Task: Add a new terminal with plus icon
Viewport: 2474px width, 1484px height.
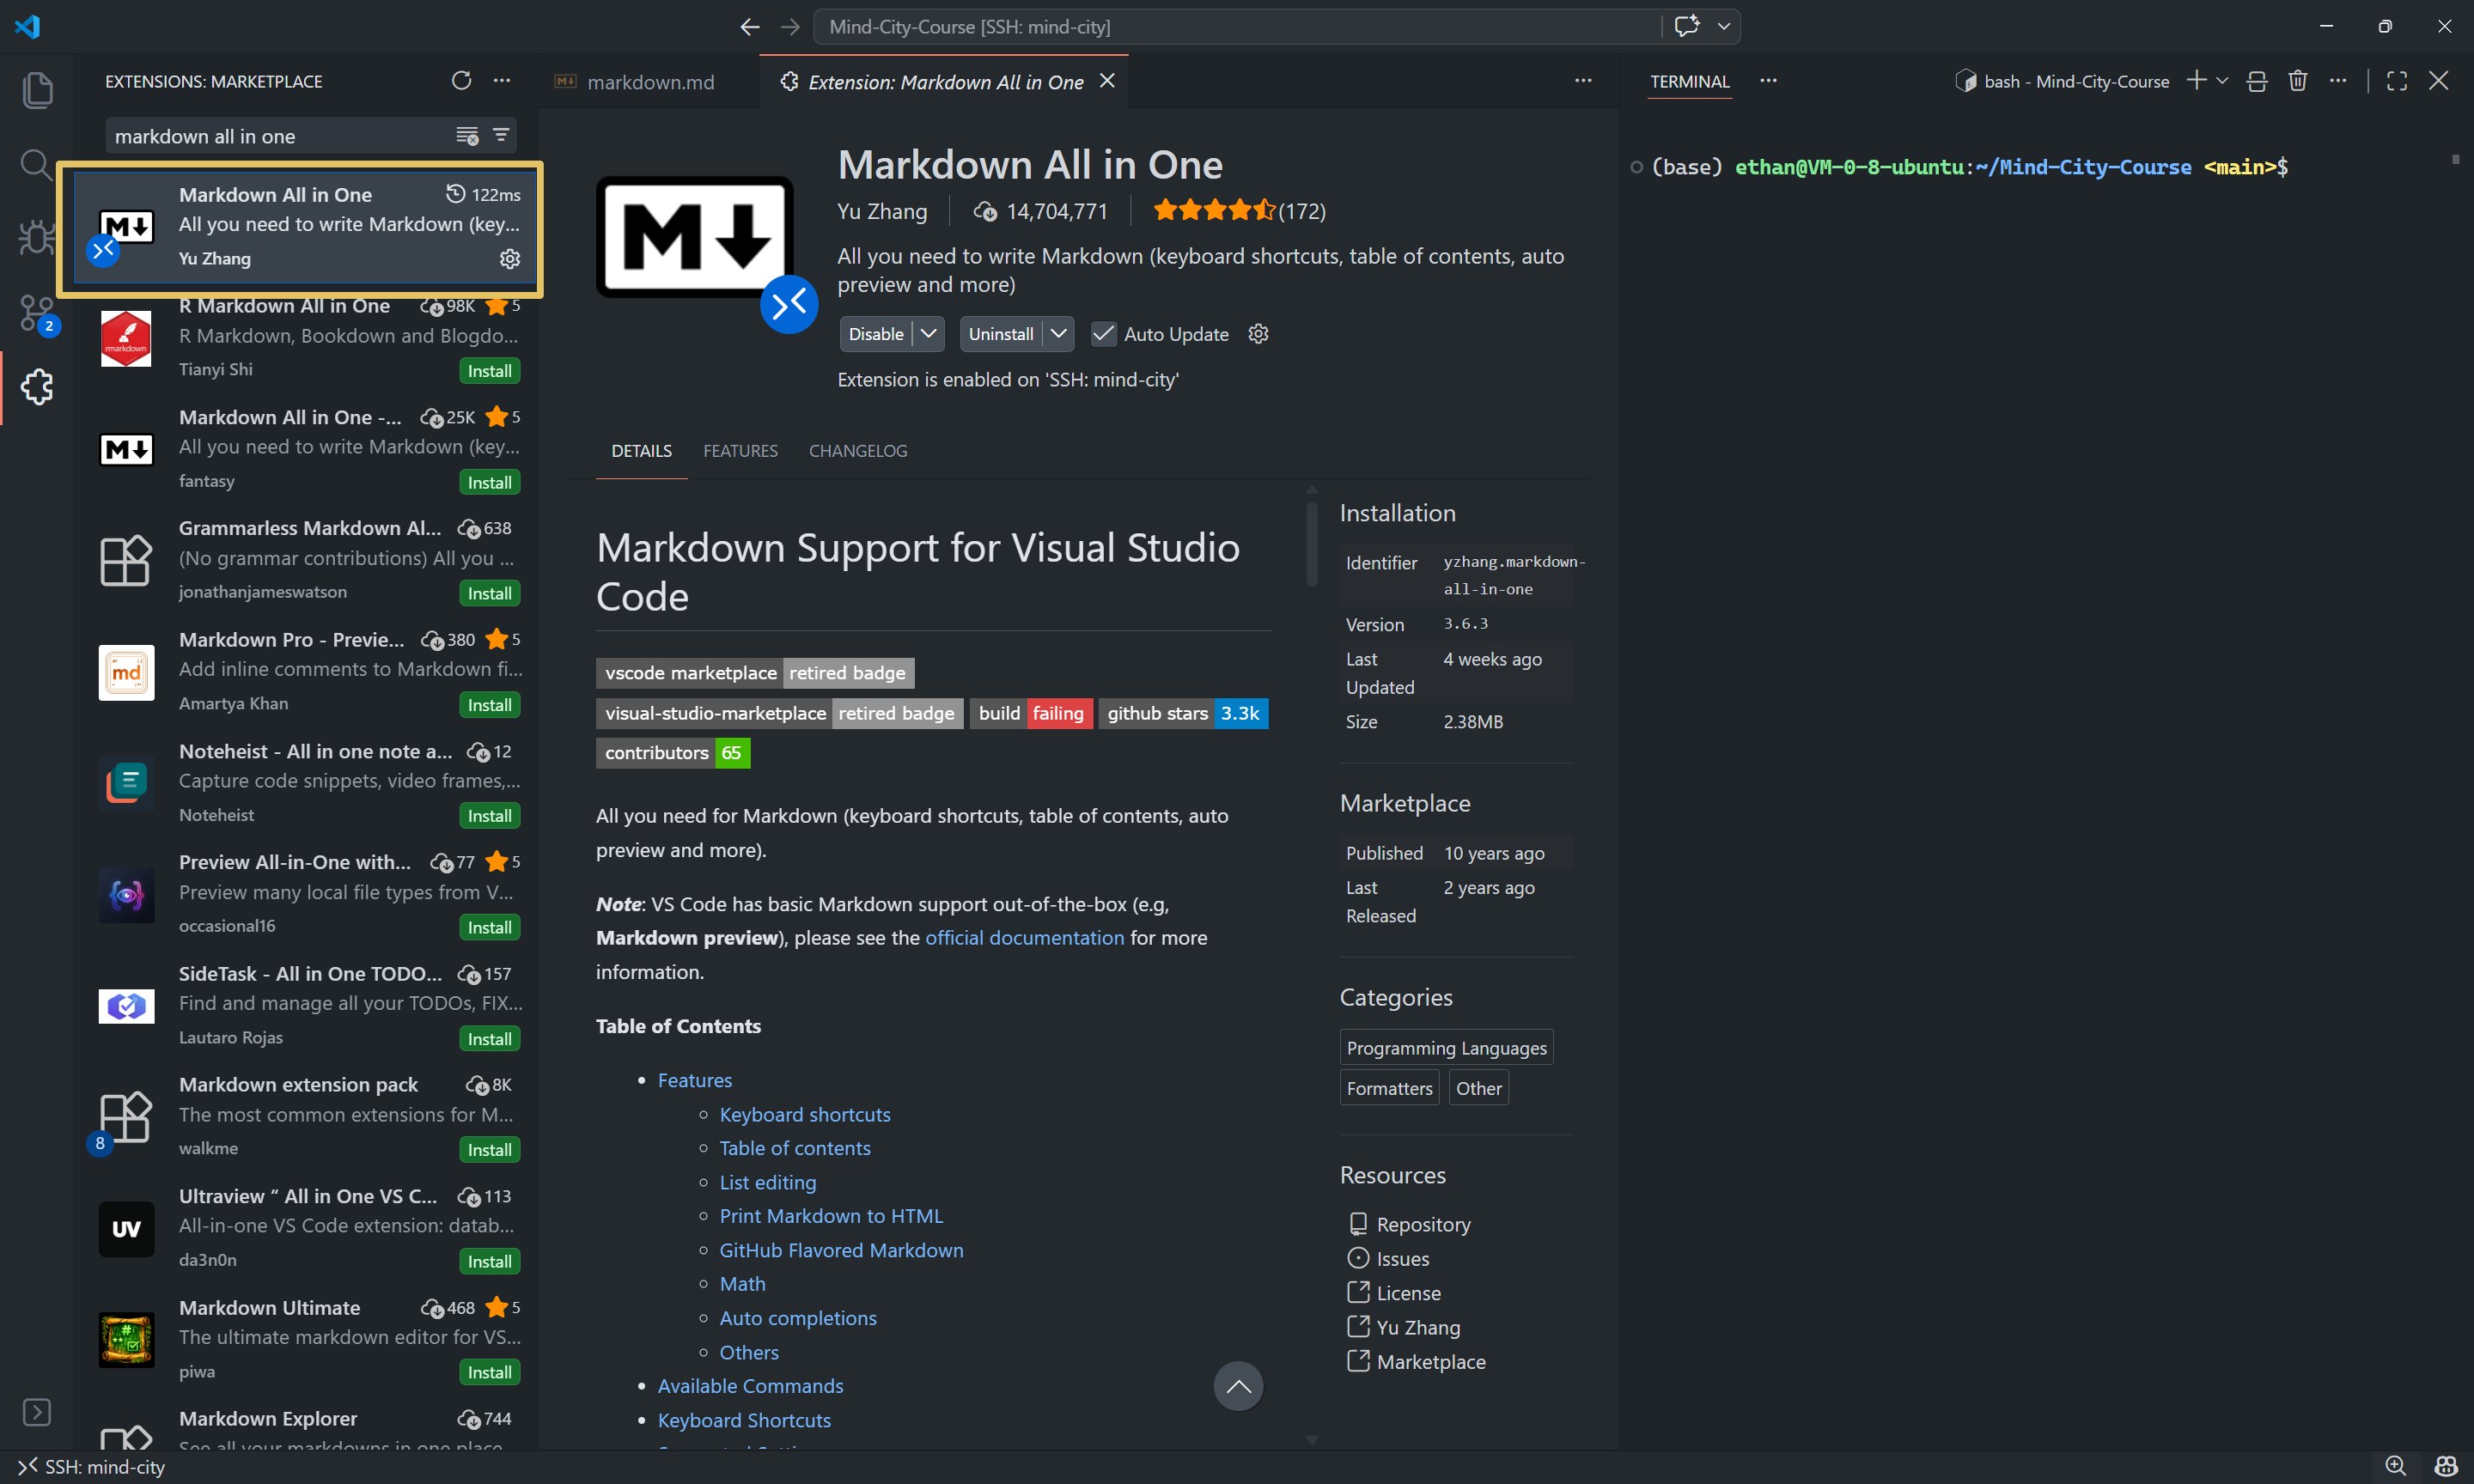Action: click(x=2196, y=81)
